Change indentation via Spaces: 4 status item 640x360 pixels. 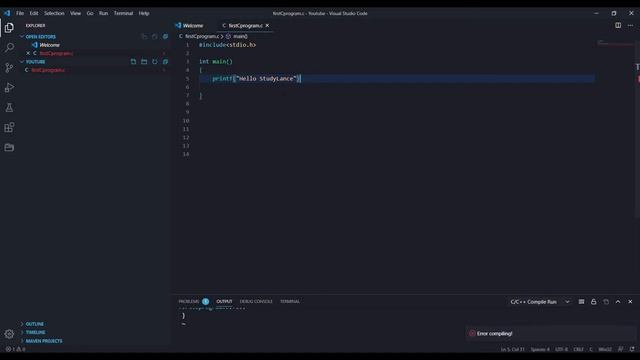click(x=540, y=349)
